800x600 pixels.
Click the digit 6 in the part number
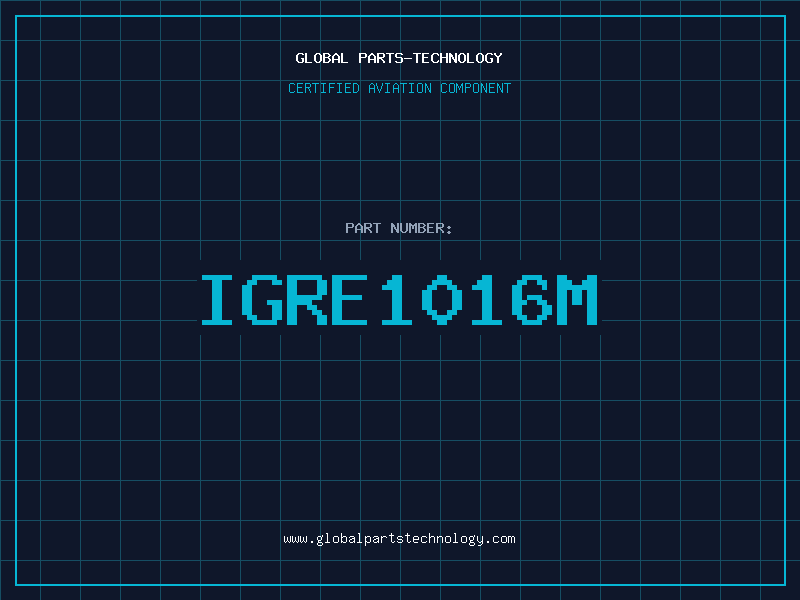click(531, 299)
